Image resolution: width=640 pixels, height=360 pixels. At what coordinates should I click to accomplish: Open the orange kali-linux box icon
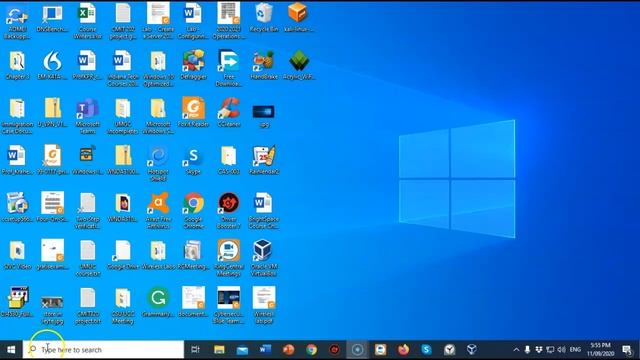(298, 17)
